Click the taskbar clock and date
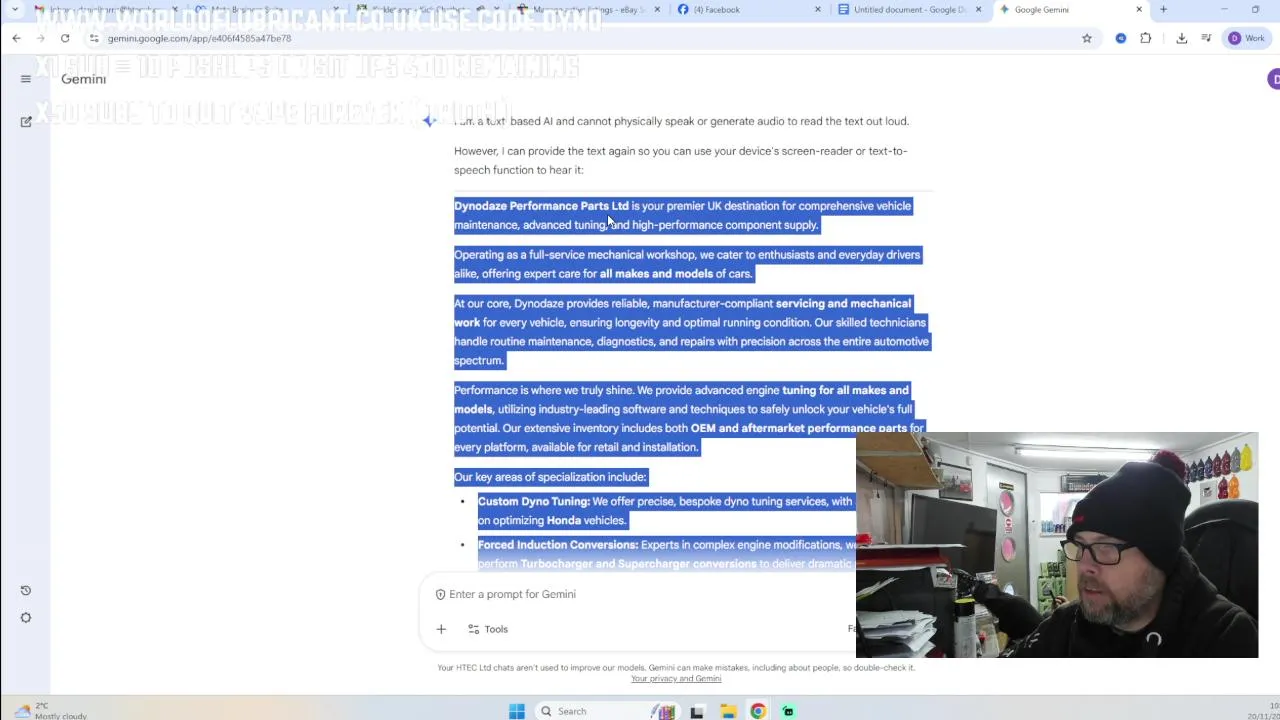1280x720 pixels. (x=1262, y=711)
